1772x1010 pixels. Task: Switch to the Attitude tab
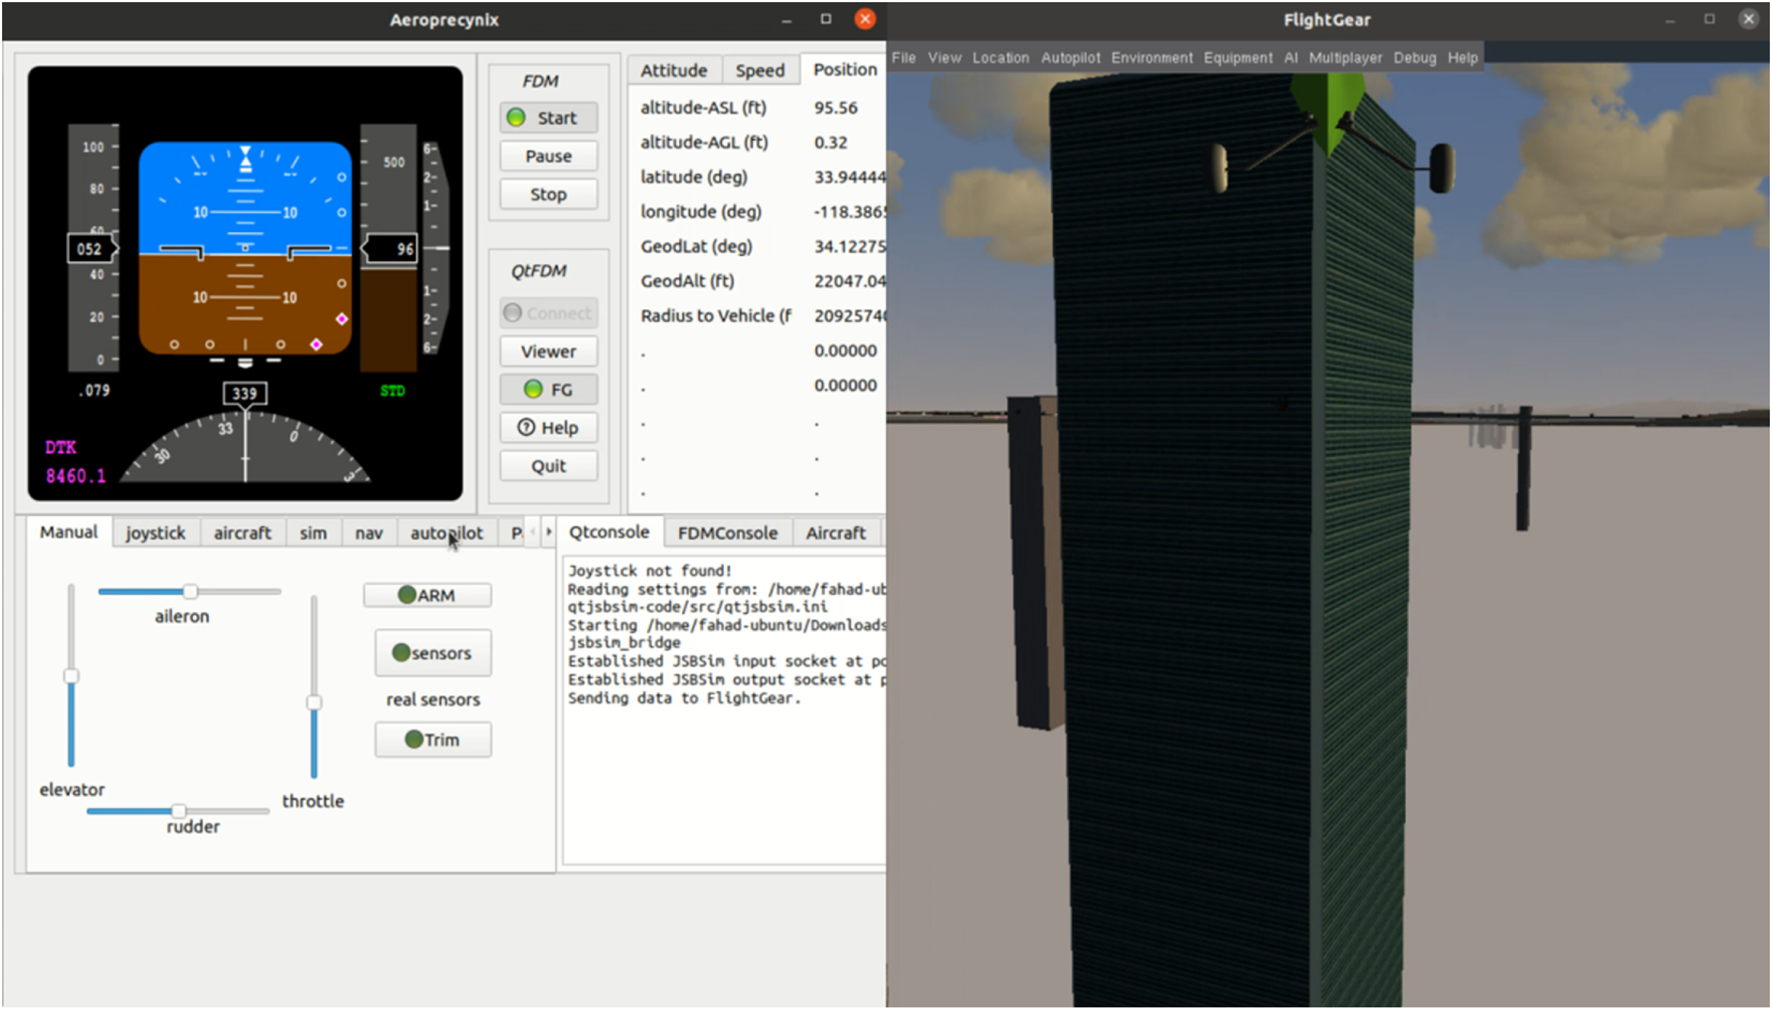click(x=673, y=70)
